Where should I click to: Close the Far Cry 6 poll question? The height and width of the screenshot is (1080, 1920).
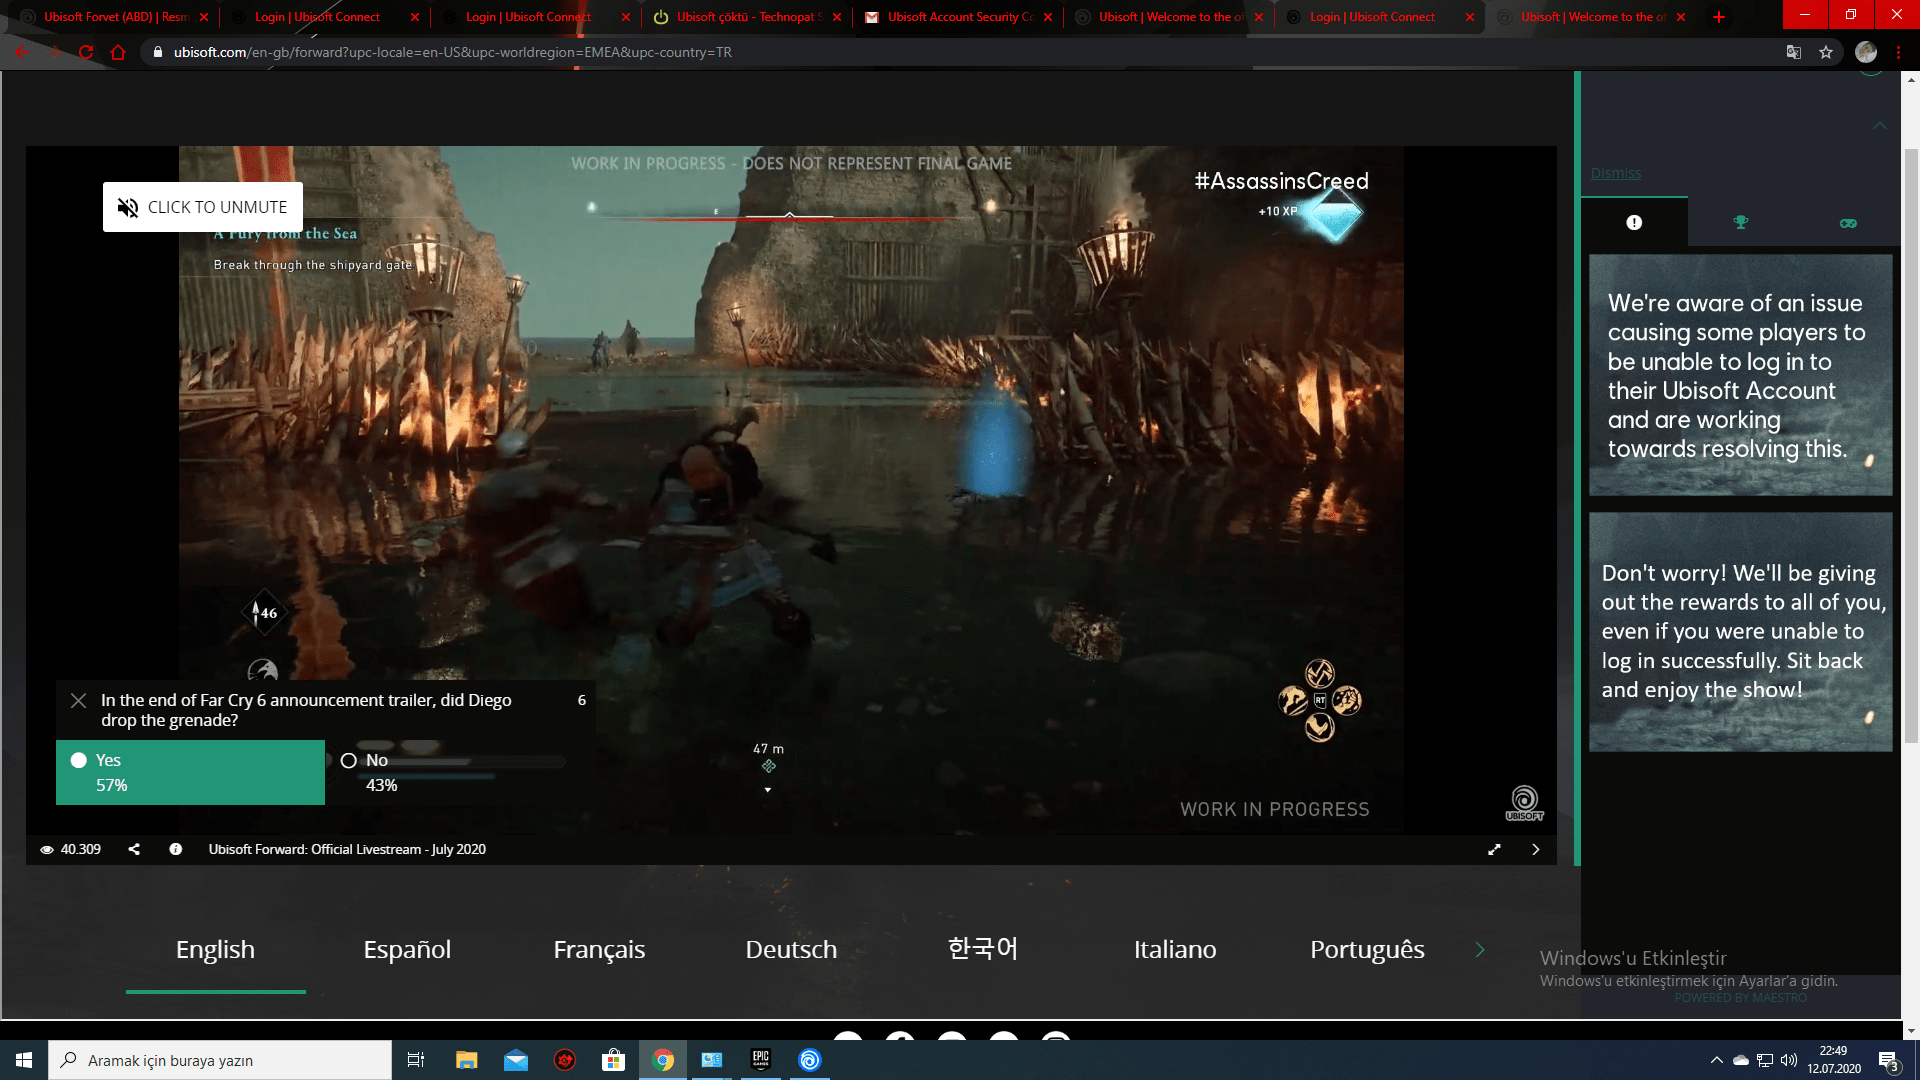78,700
